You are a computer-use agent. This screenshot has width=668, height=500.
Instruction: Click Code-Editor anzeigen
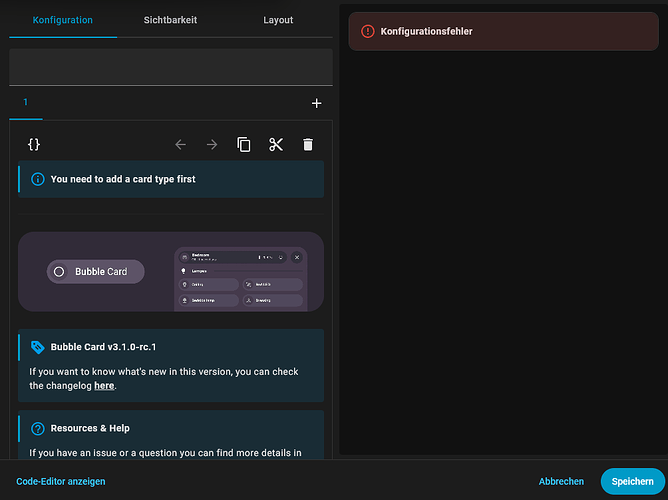click(61, 481)
